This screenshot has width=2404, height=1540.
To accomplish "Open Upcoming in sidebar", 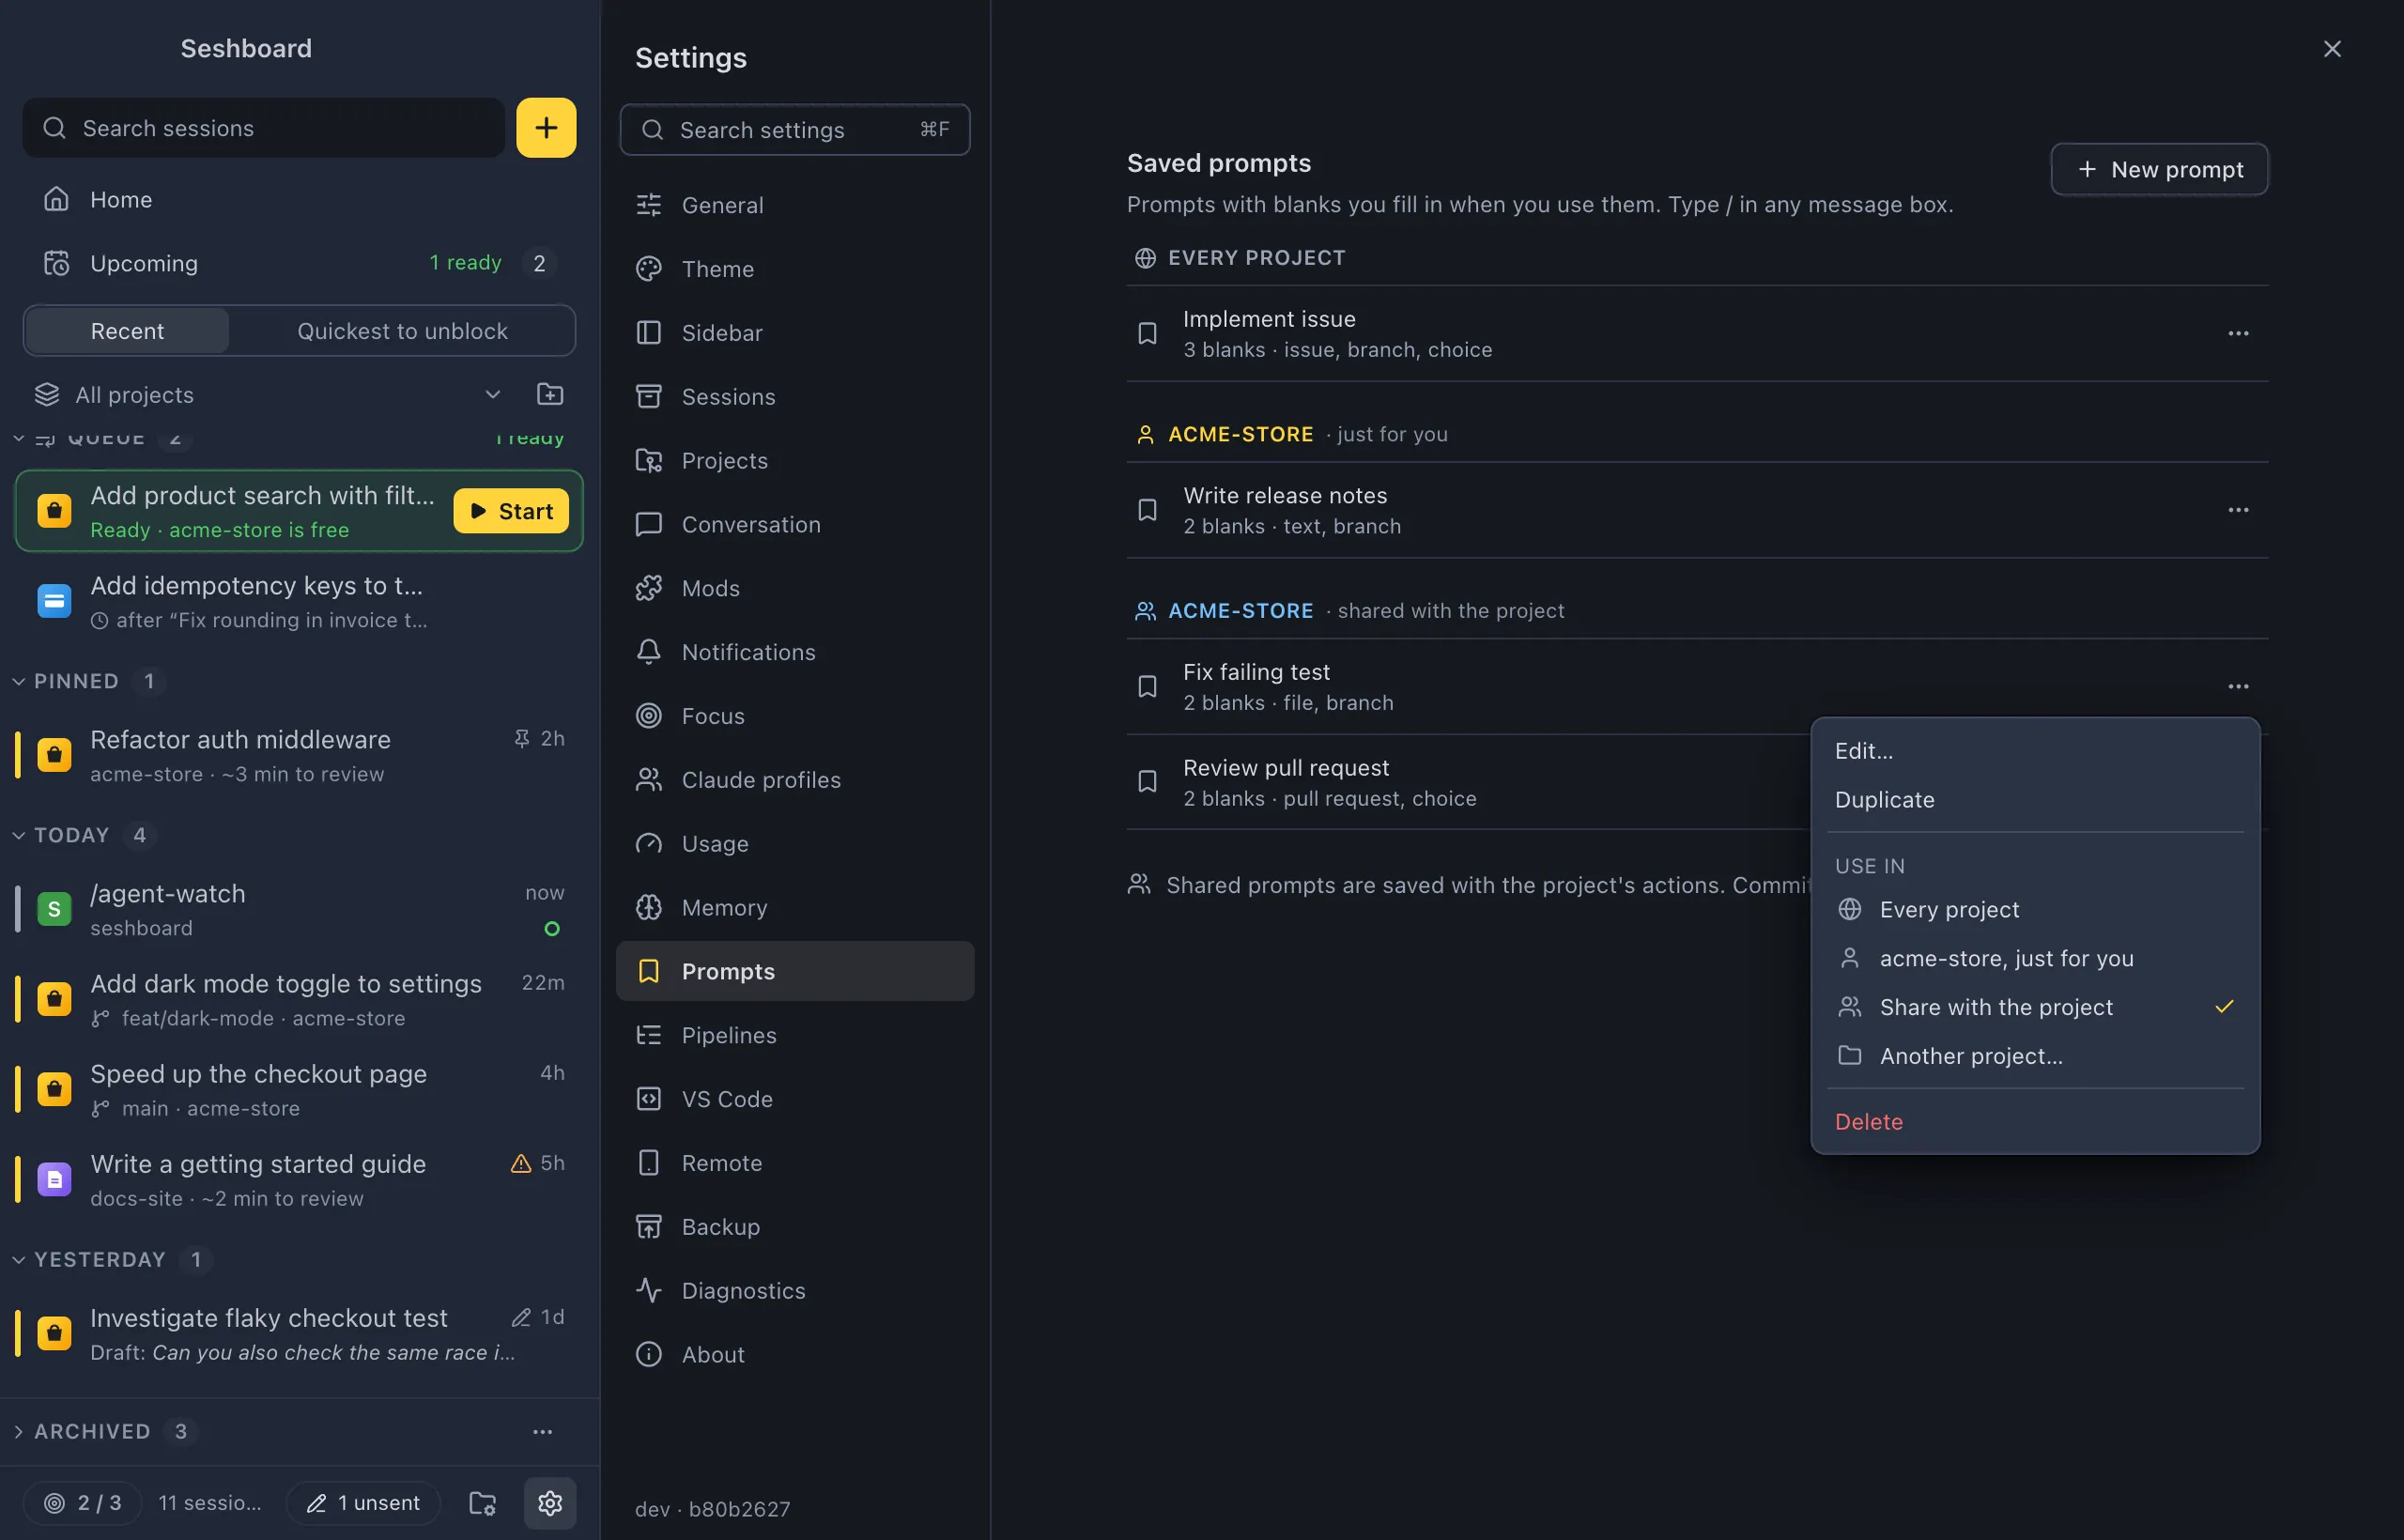I will point(300,263).
